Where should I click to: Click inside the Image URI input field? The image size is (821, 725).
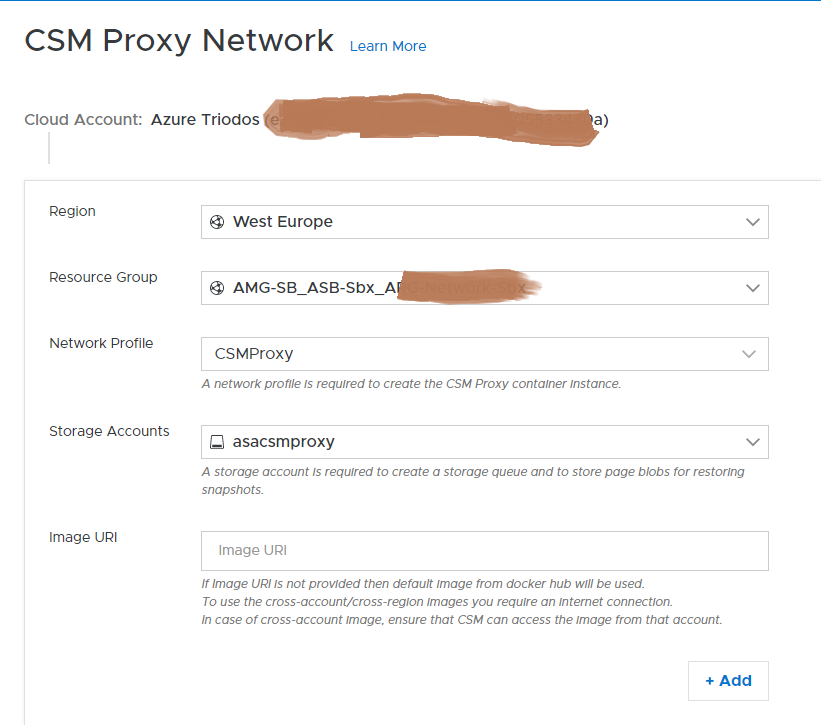(x=484, y=550)
